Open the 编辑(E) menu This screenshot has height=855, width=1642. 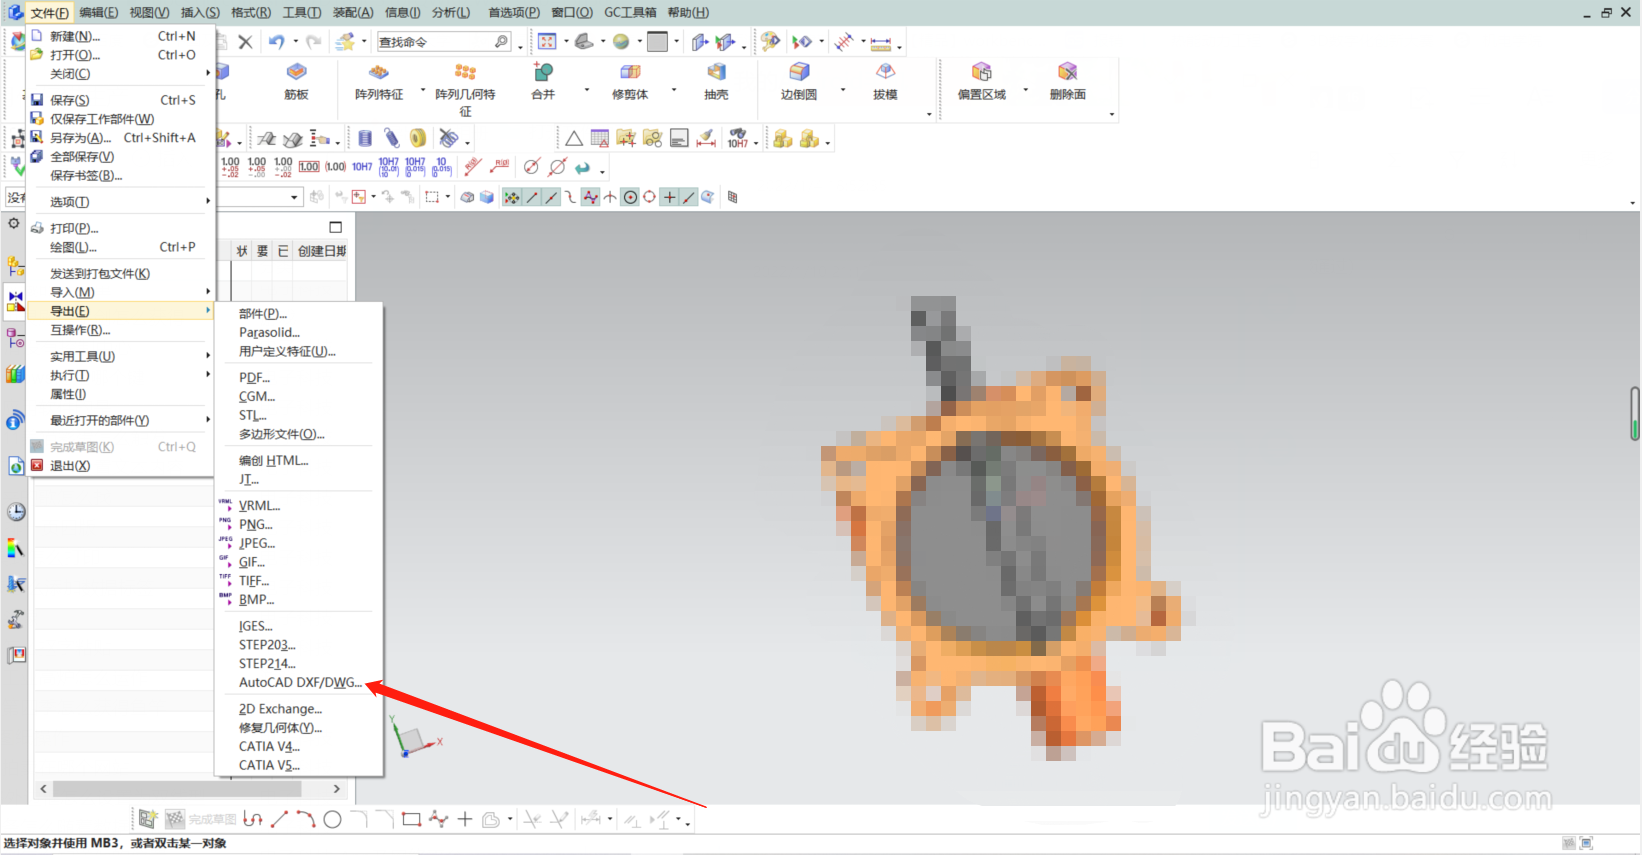(x=98, y=13)
